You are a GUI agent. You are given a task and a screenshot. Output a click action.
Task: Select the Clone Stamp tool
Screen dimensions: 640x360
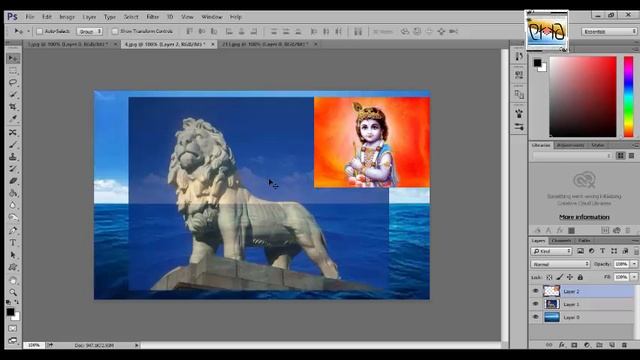pos(13,157)
